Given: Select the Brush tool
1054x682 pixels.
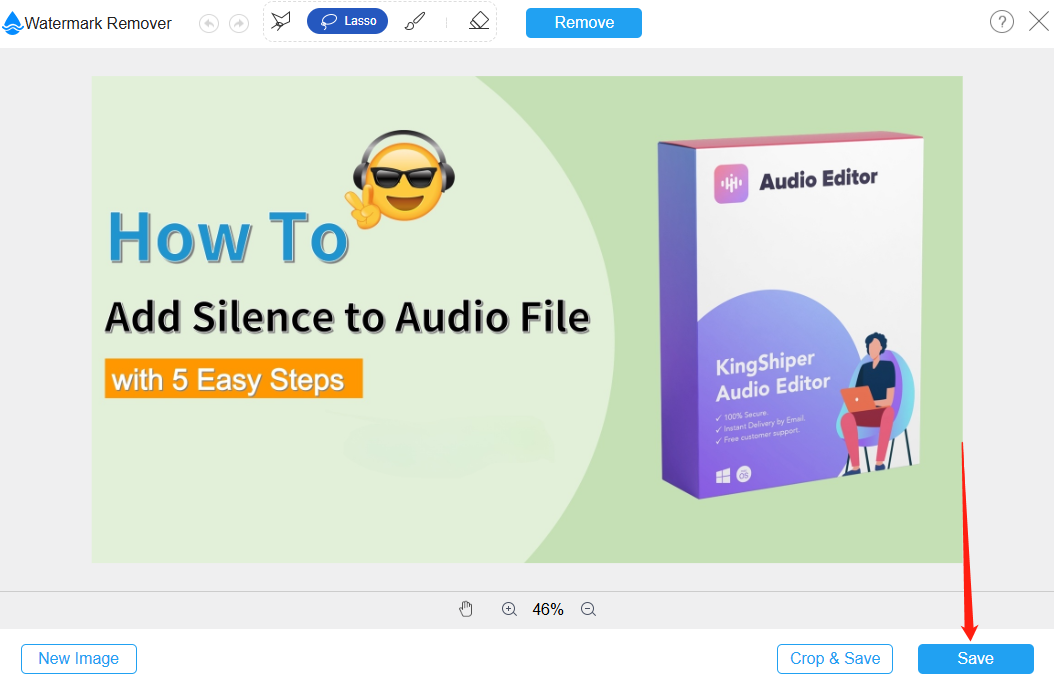Looking at the screenshot, I should (415, 22).
